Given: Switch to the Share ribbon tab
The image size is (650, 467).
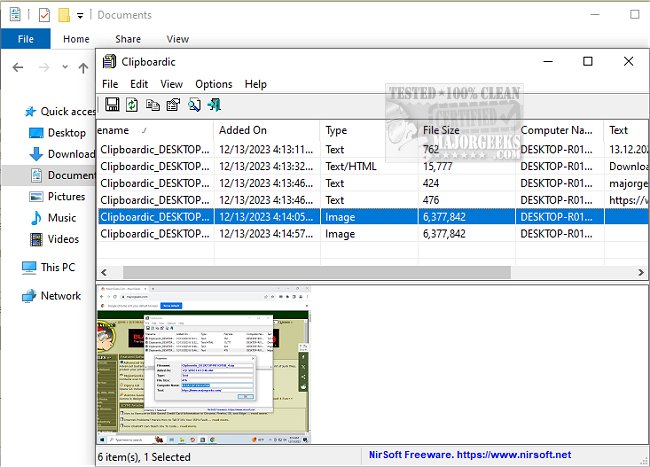Looking at the screenshot, I should coord(127,39).
